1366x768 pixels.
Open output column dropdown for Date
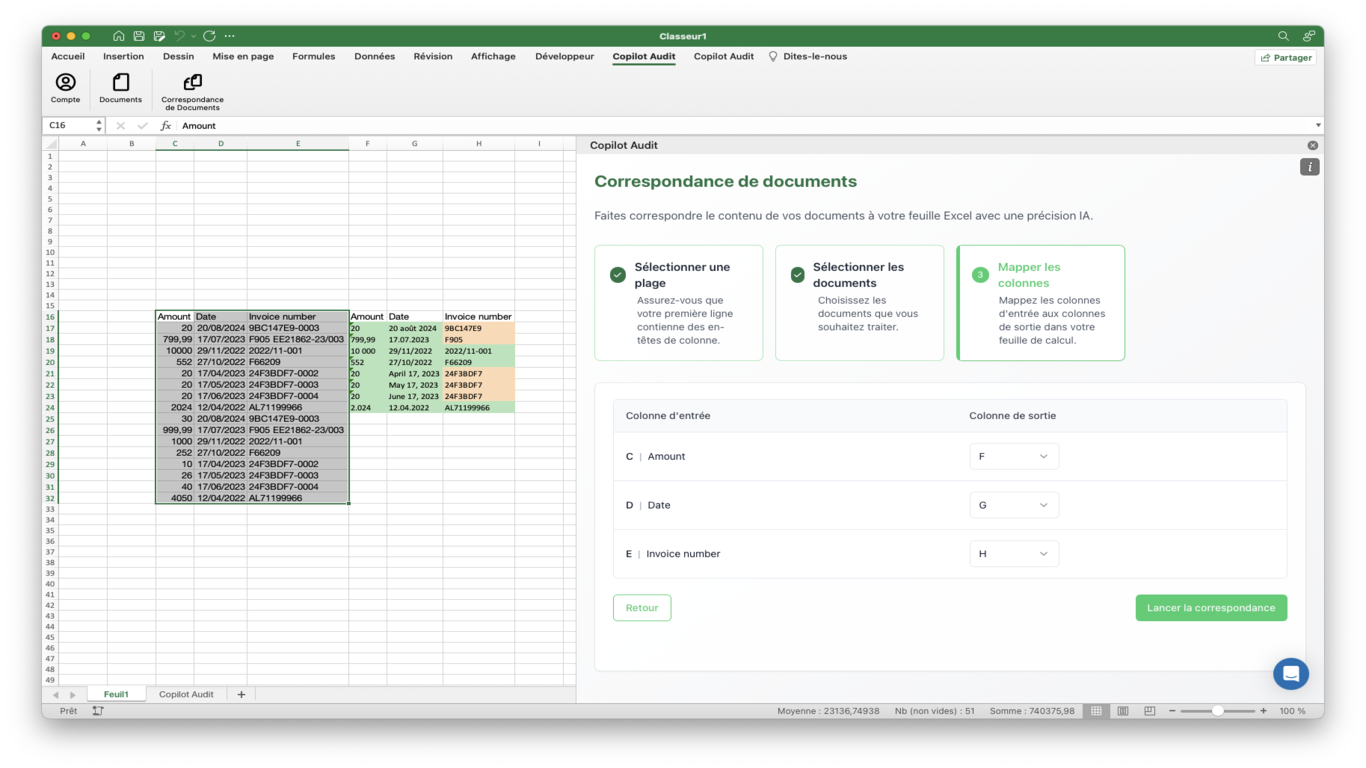[1014, 505]
